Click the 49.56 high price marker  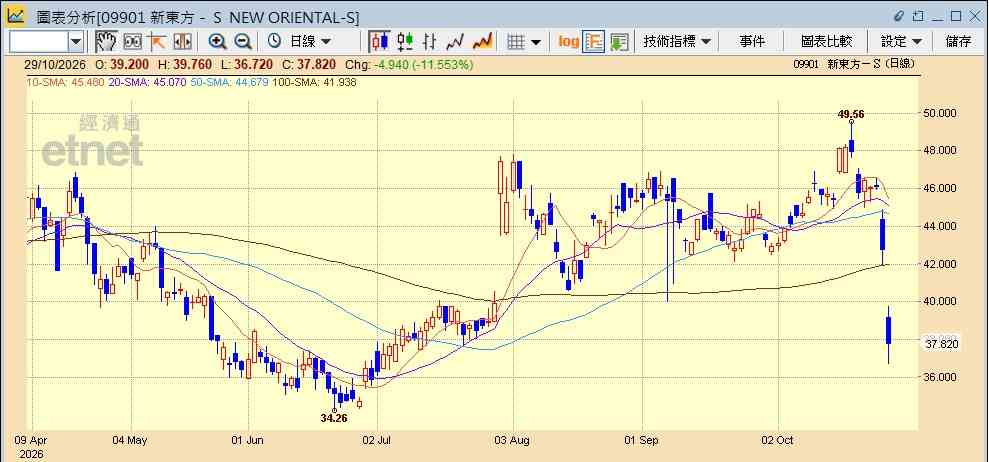[851, 114]
